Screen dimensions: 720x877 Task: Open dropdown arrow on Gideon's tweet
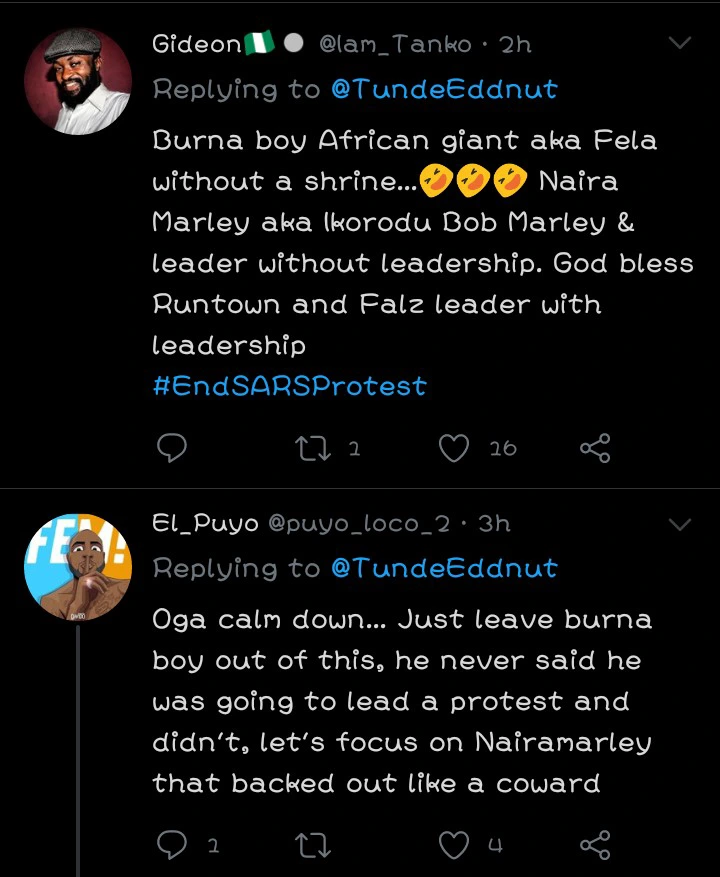point(680,43)
